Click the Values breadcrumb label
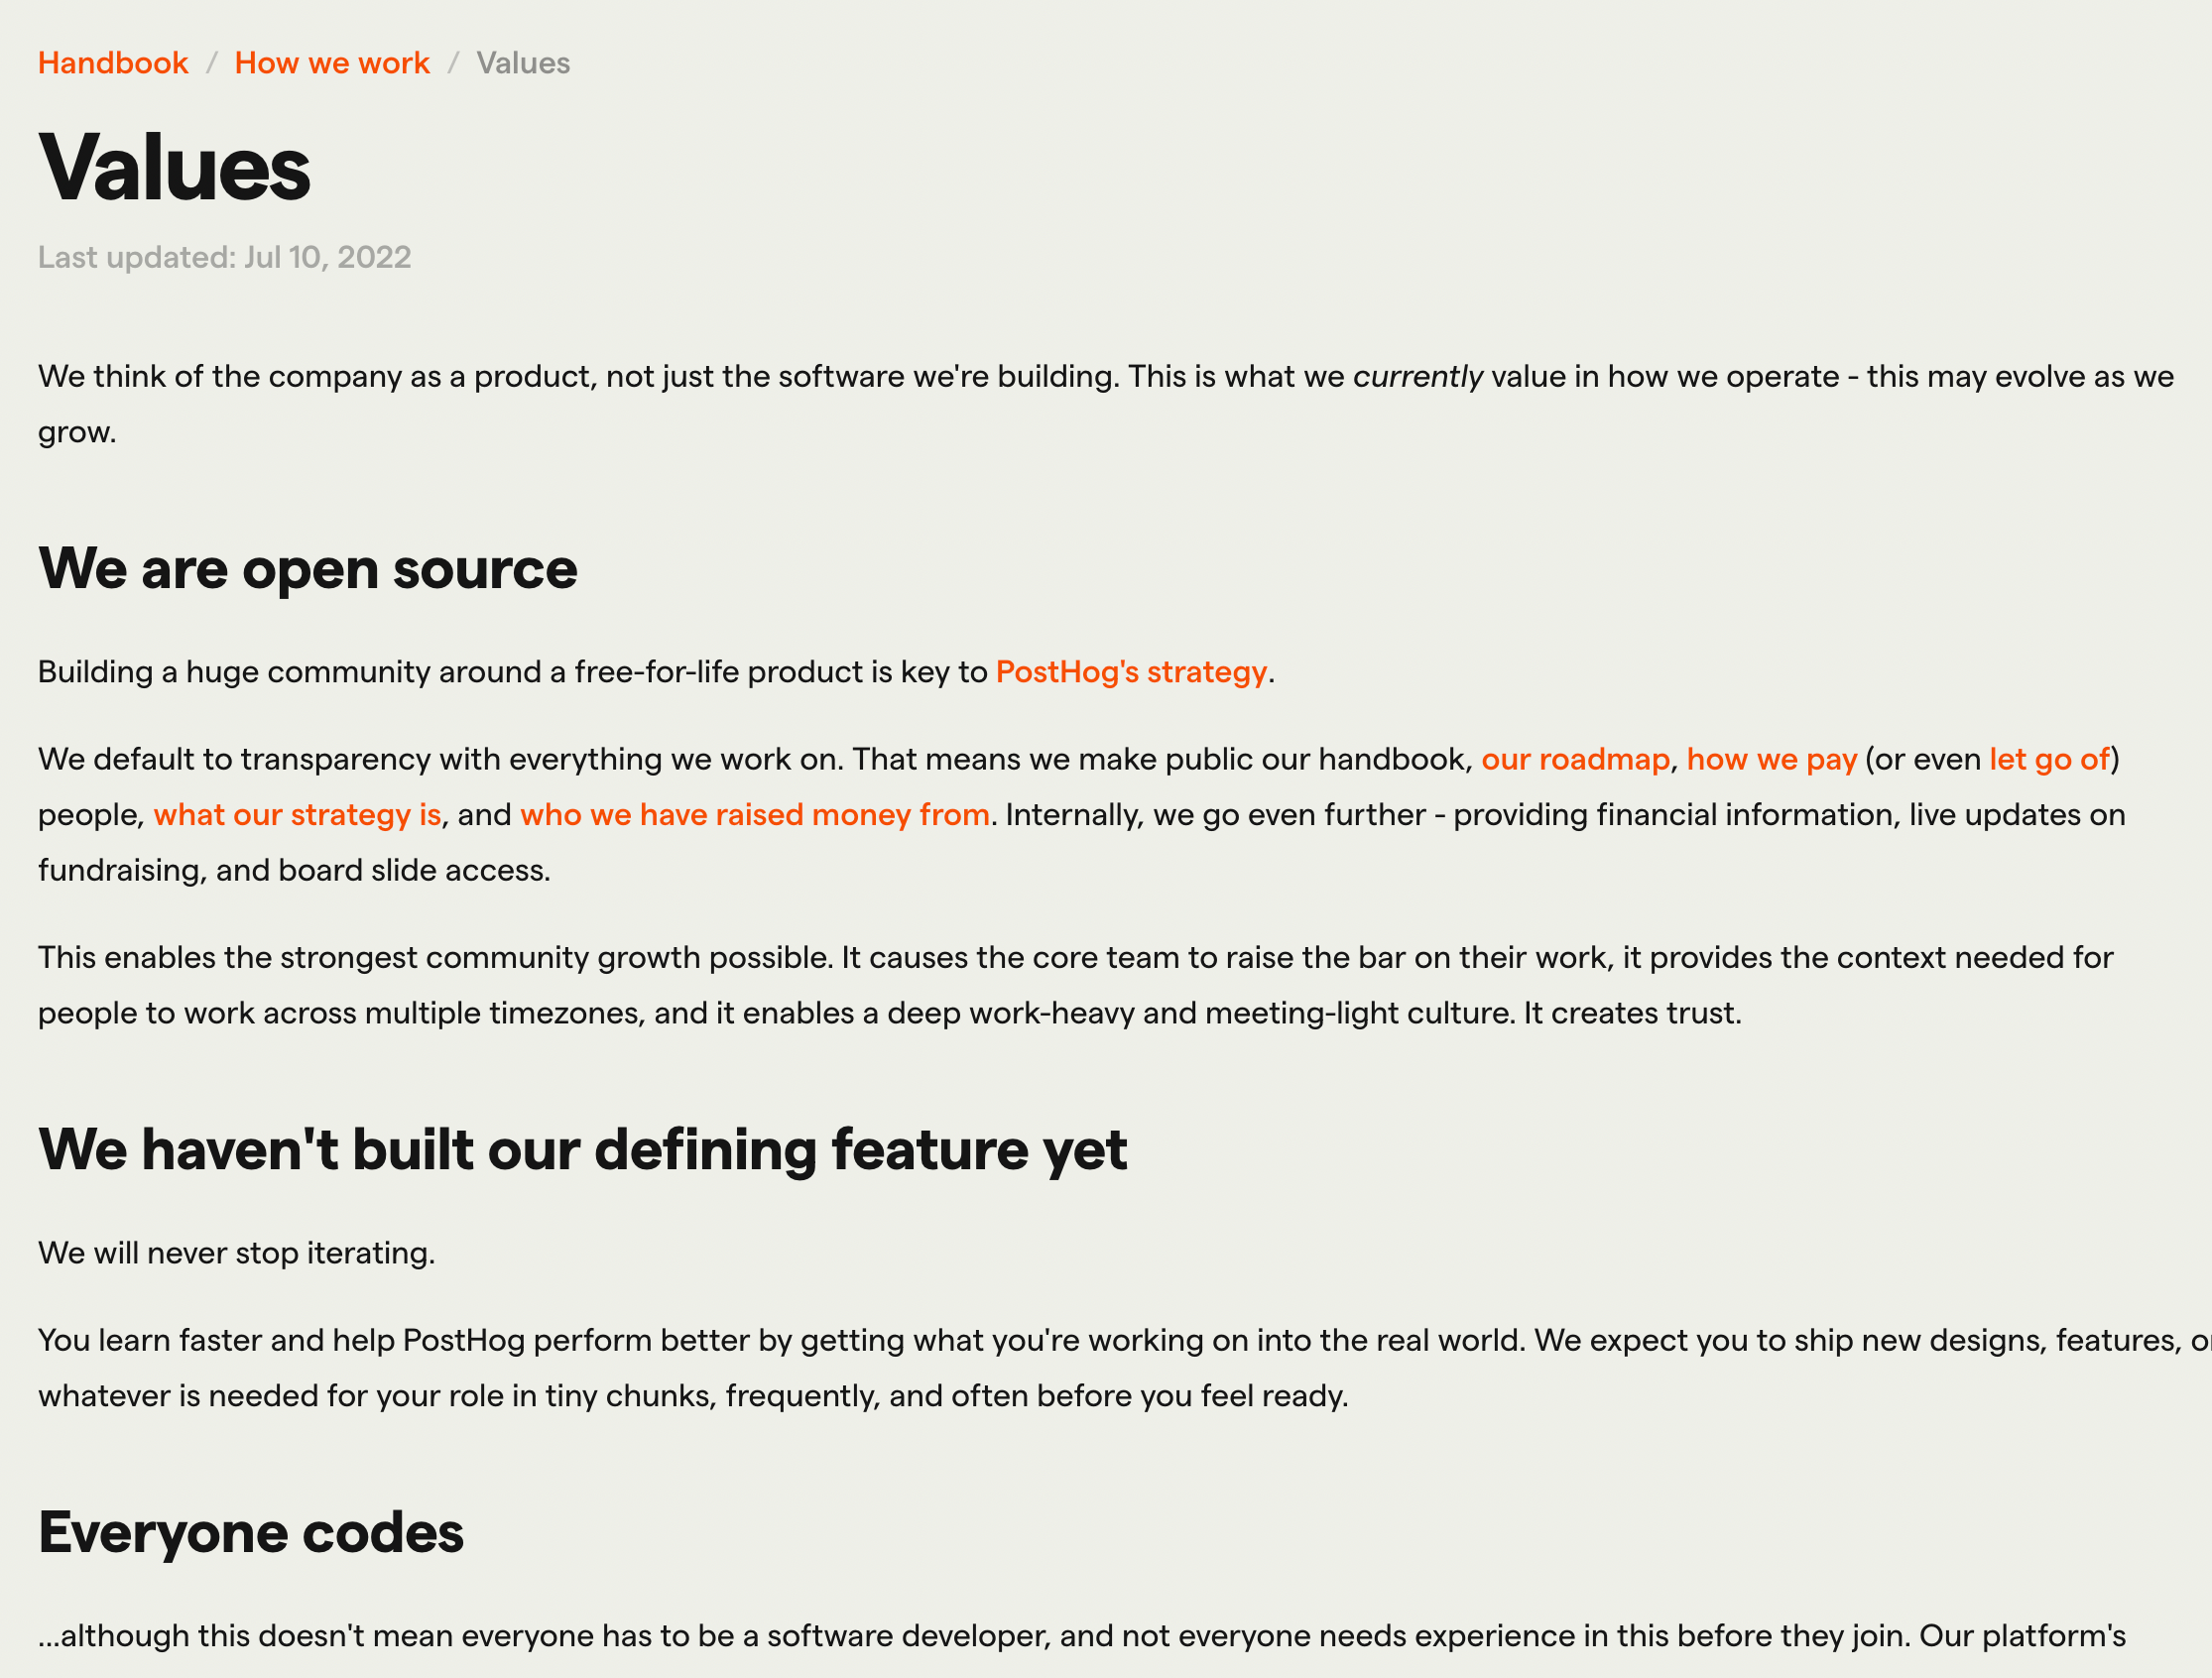This screenshot has width=2212, height=1678. [x=522, y=62]
